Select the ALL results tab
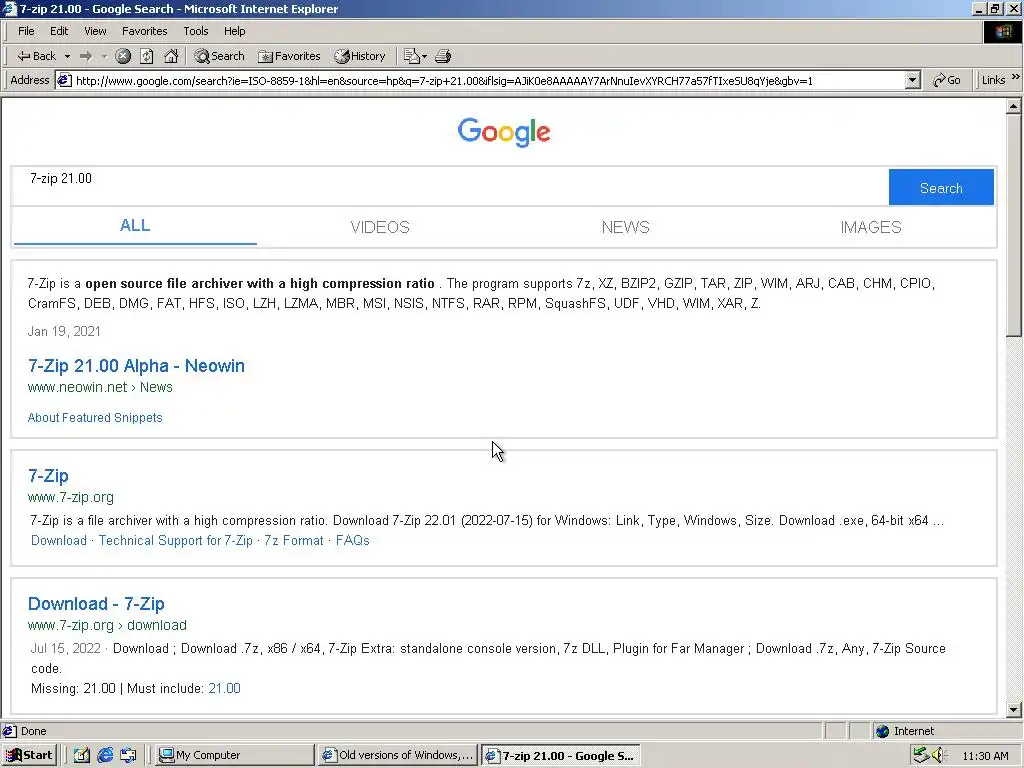Image resolution: width=1024 pixels, height=768 pixels. click(x=135, y=226)
